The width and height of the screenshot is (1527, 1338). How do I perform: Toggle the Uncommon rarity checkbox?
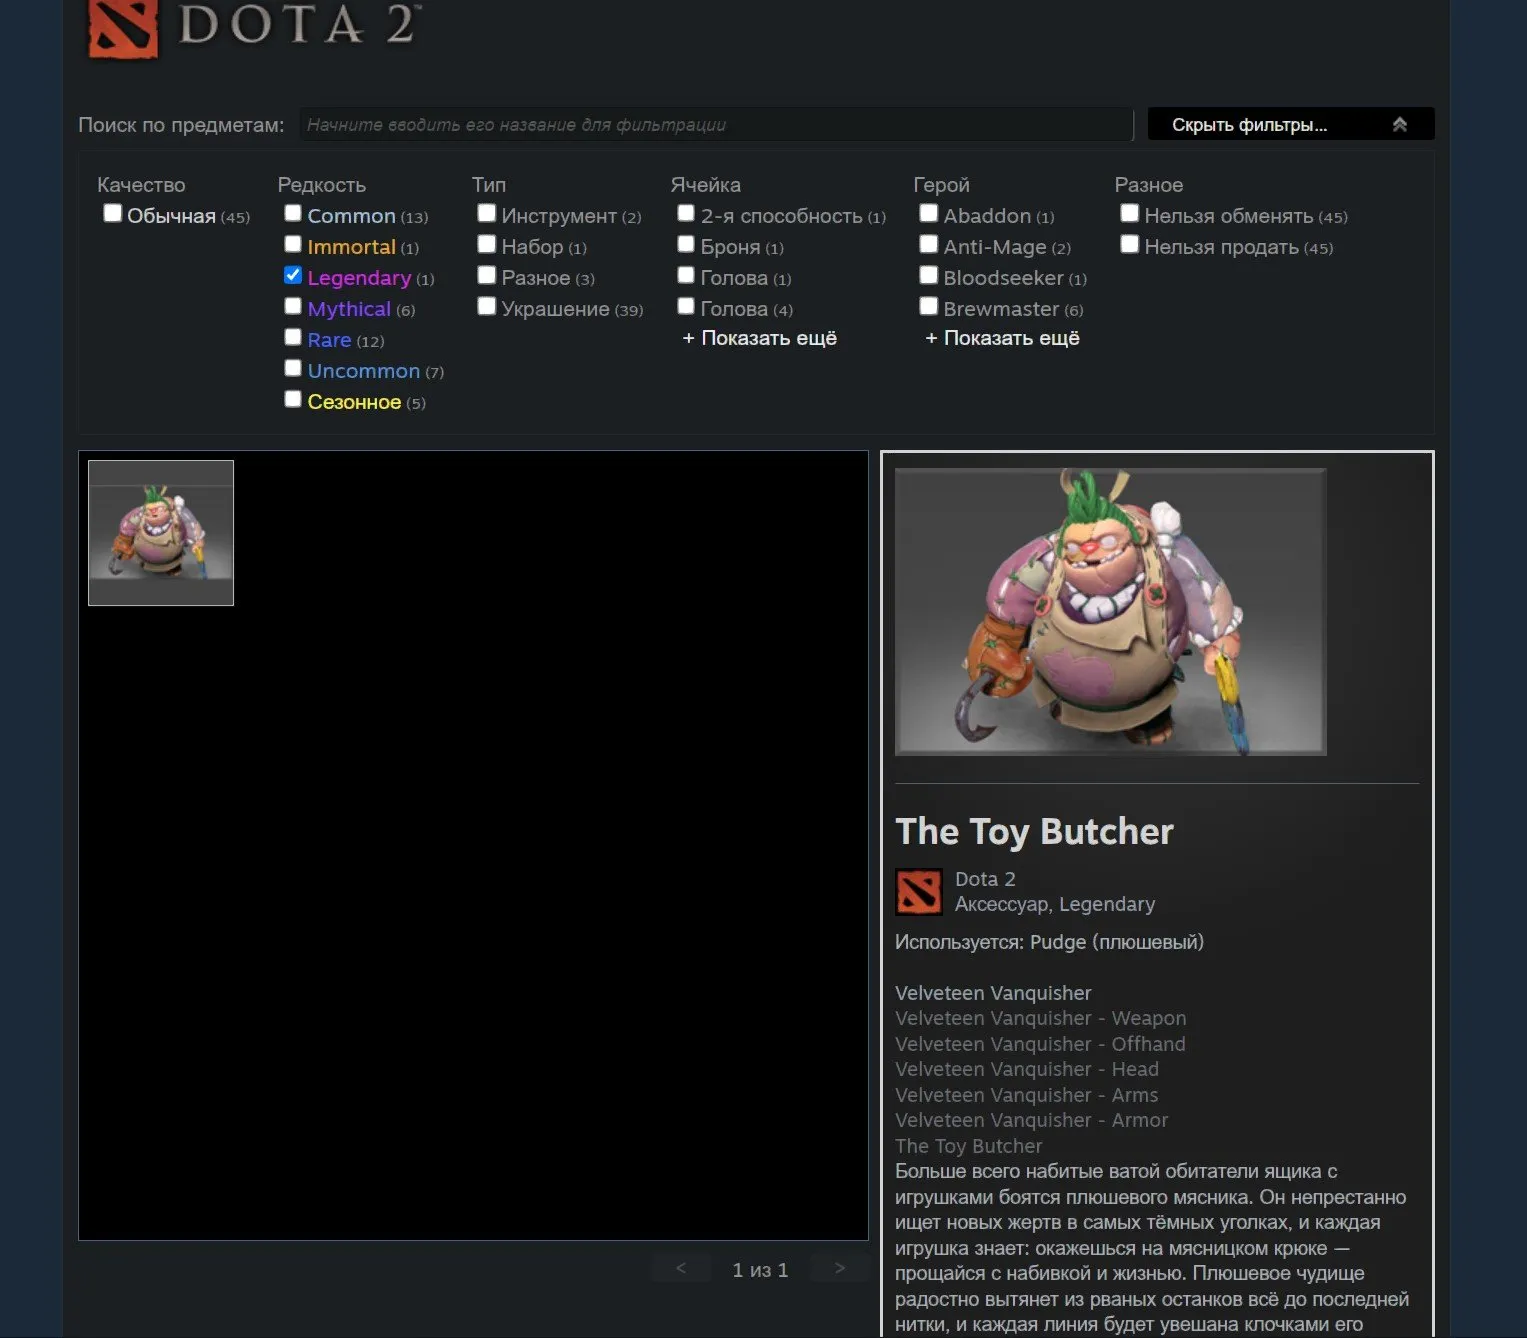pos(292,368)
